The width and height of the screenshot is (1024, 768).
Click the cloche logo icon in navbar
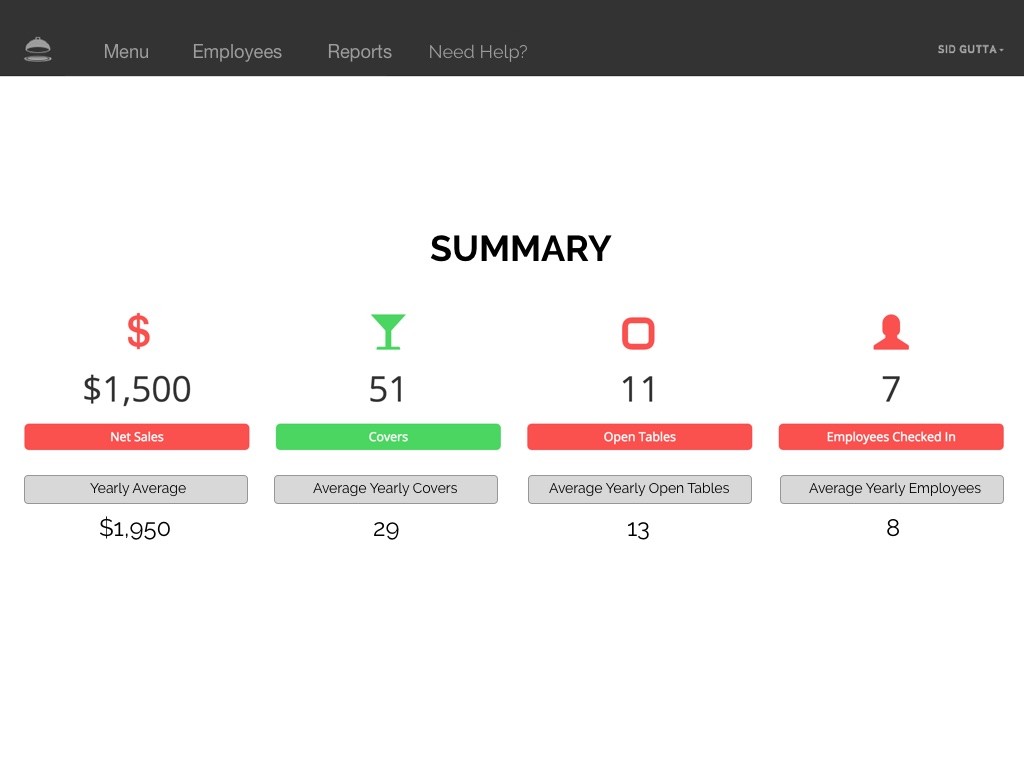pyautogui.click(x=38, y=50)
